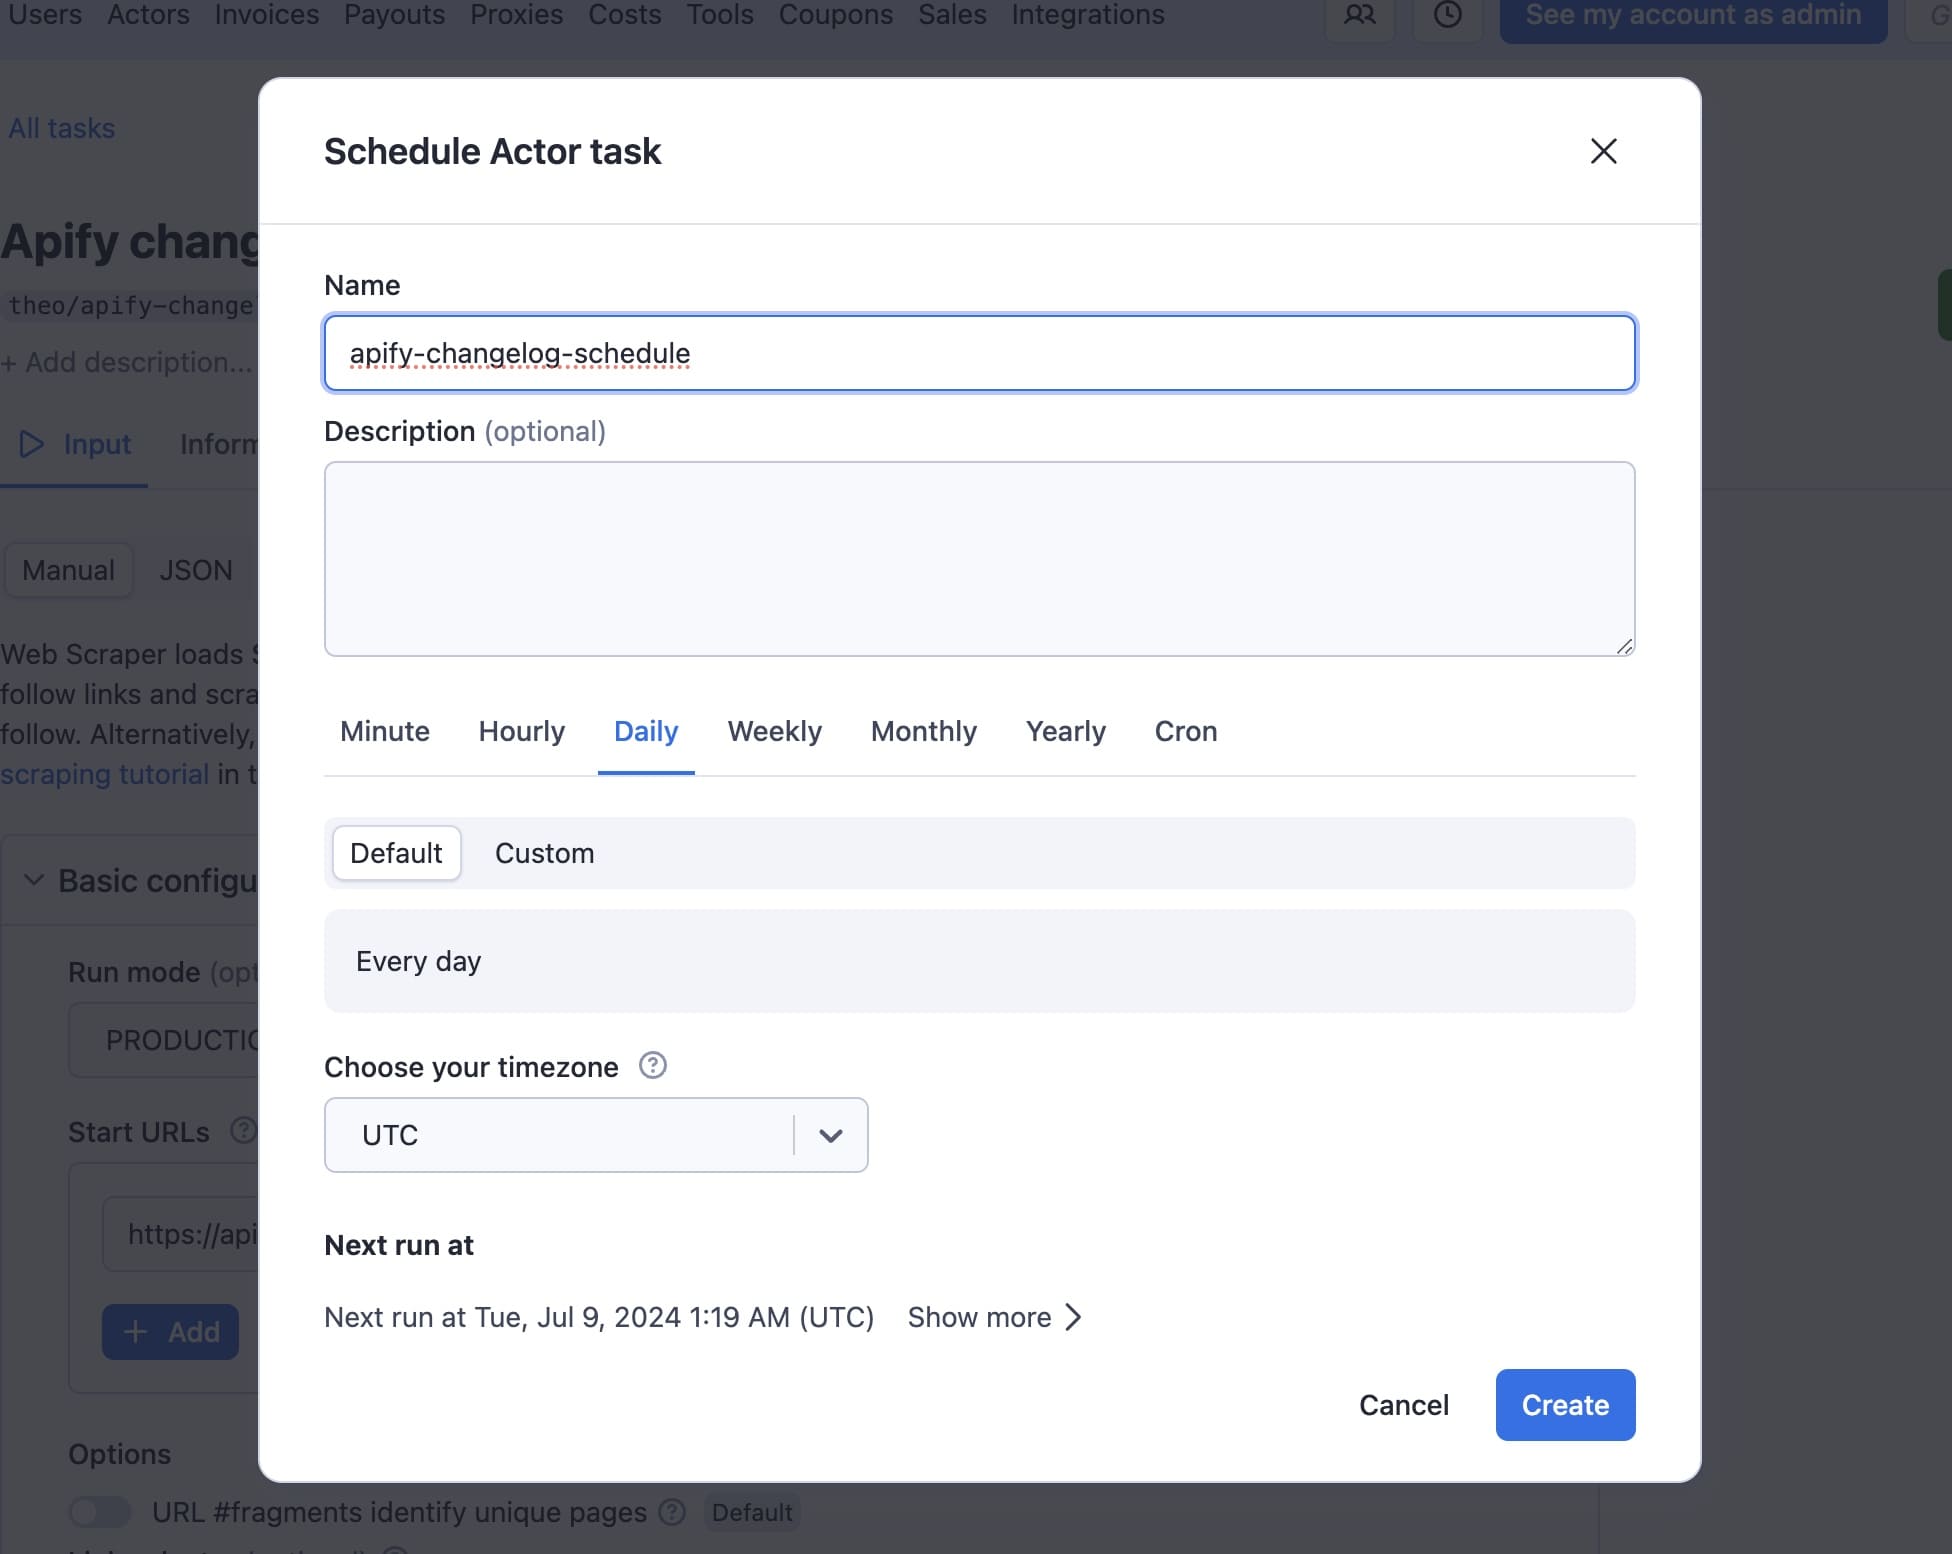Open the All tasks link
Image resolution: width=1952 pixels, height=1554 pixels.
pos(61,128)
